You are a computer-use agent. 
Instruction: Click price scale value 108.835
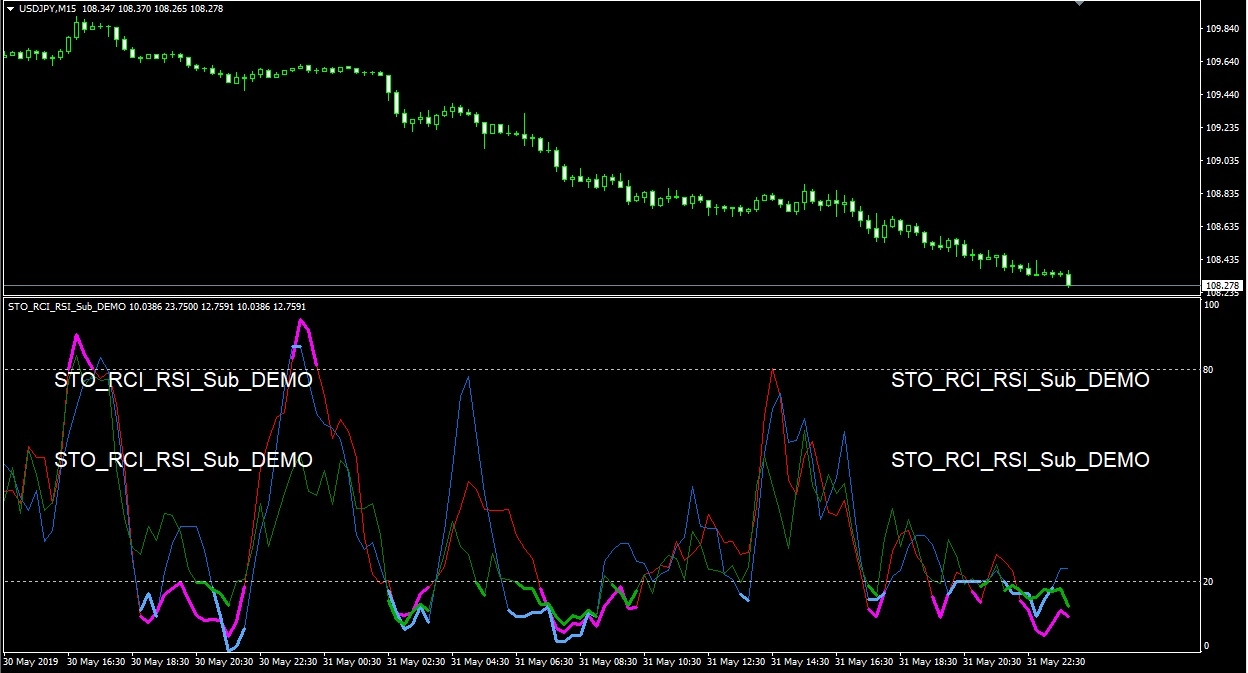click(x=1224, y=194)
